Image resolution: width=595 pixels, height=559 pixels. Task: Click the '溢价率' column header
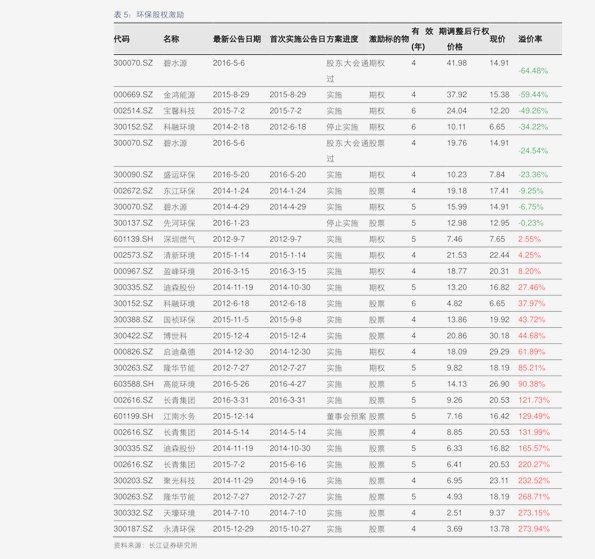click(530, 39)
